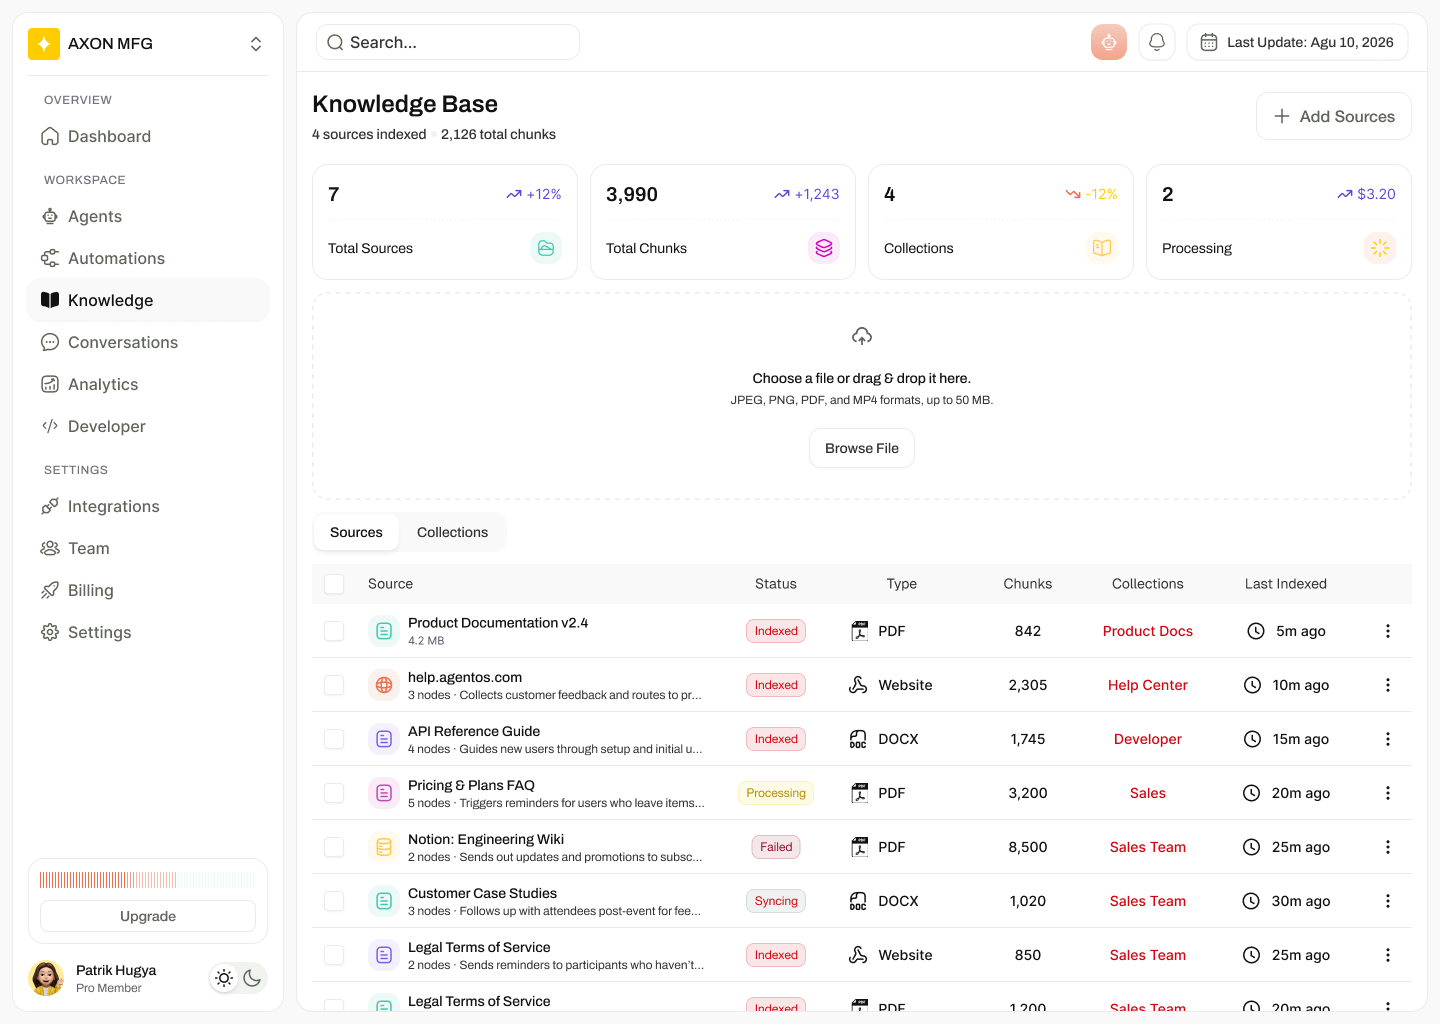Tick the Notion: Engineering Wiki checkbox
The height and width of the screenshot is (1024, 1440).
[x=334, y=847]
